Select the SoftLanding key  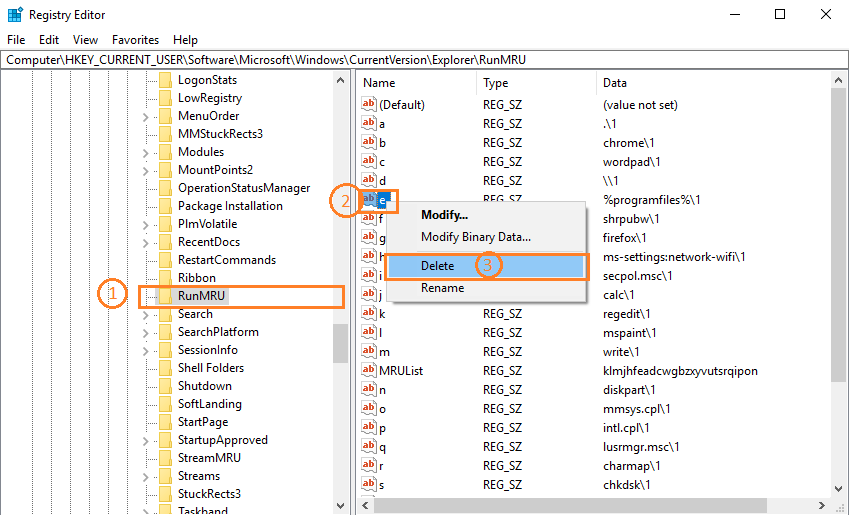(x=210, y=403)
